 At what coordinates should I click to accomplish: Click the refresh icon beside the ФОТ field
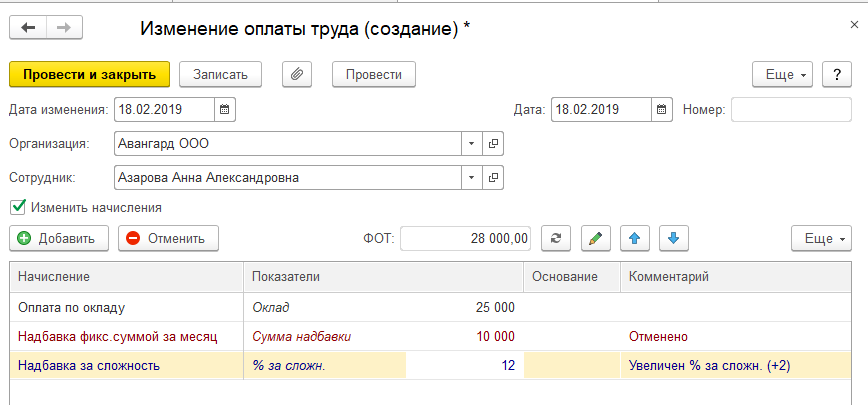pyautogui.click(x=556, y=238)
